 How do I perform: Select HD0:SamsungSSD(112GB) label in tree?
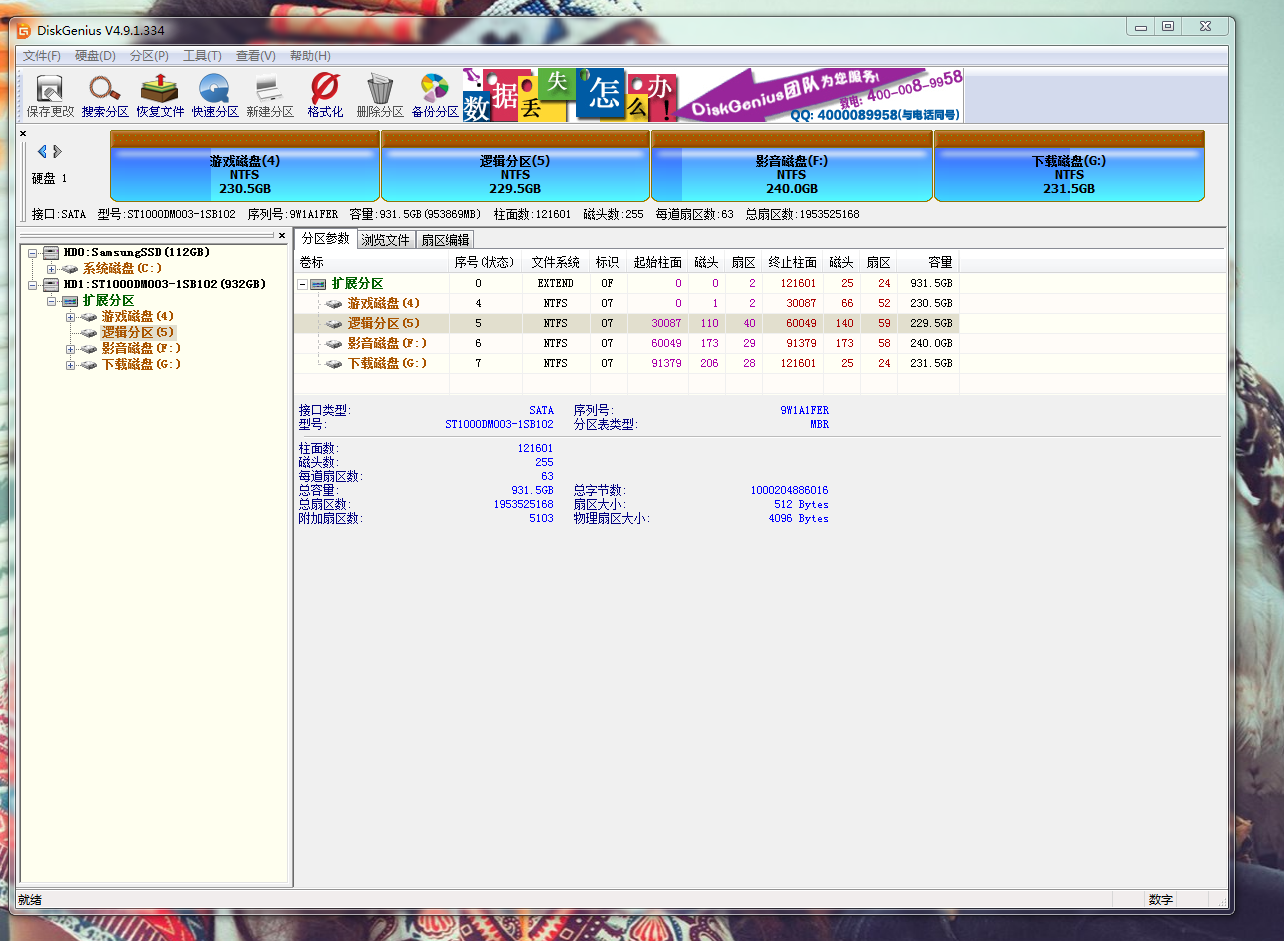tap(137, 252)
